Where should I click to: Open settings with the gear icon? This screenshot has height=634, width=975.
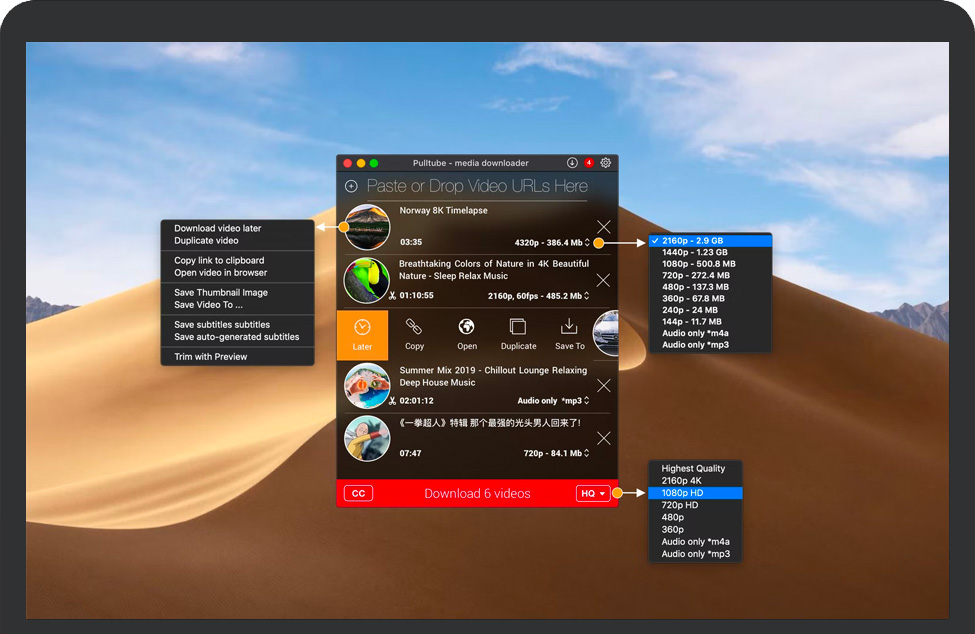point(606,163)
